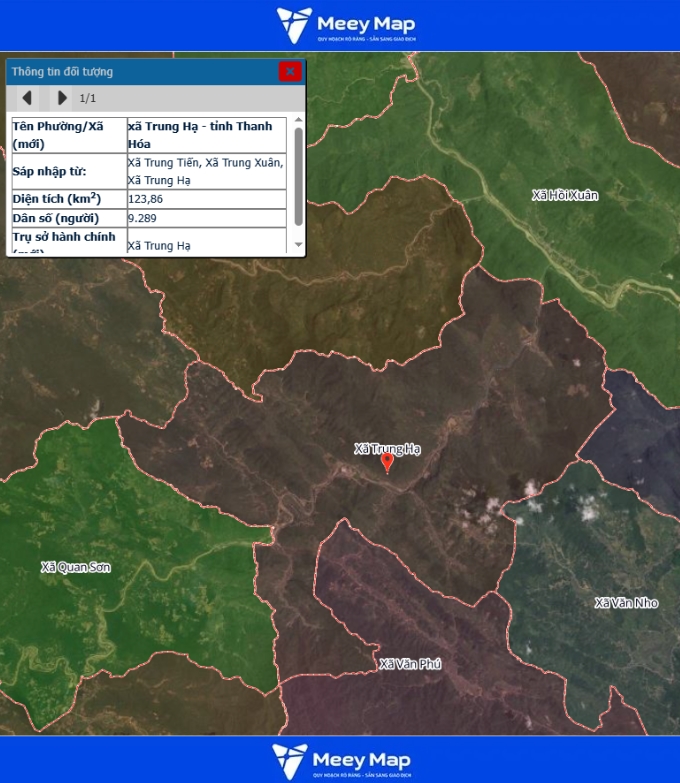Select the Xã Quan Sơn region label
The width and height of the screenshot is (680, 783).
click(x=76, y=567)
